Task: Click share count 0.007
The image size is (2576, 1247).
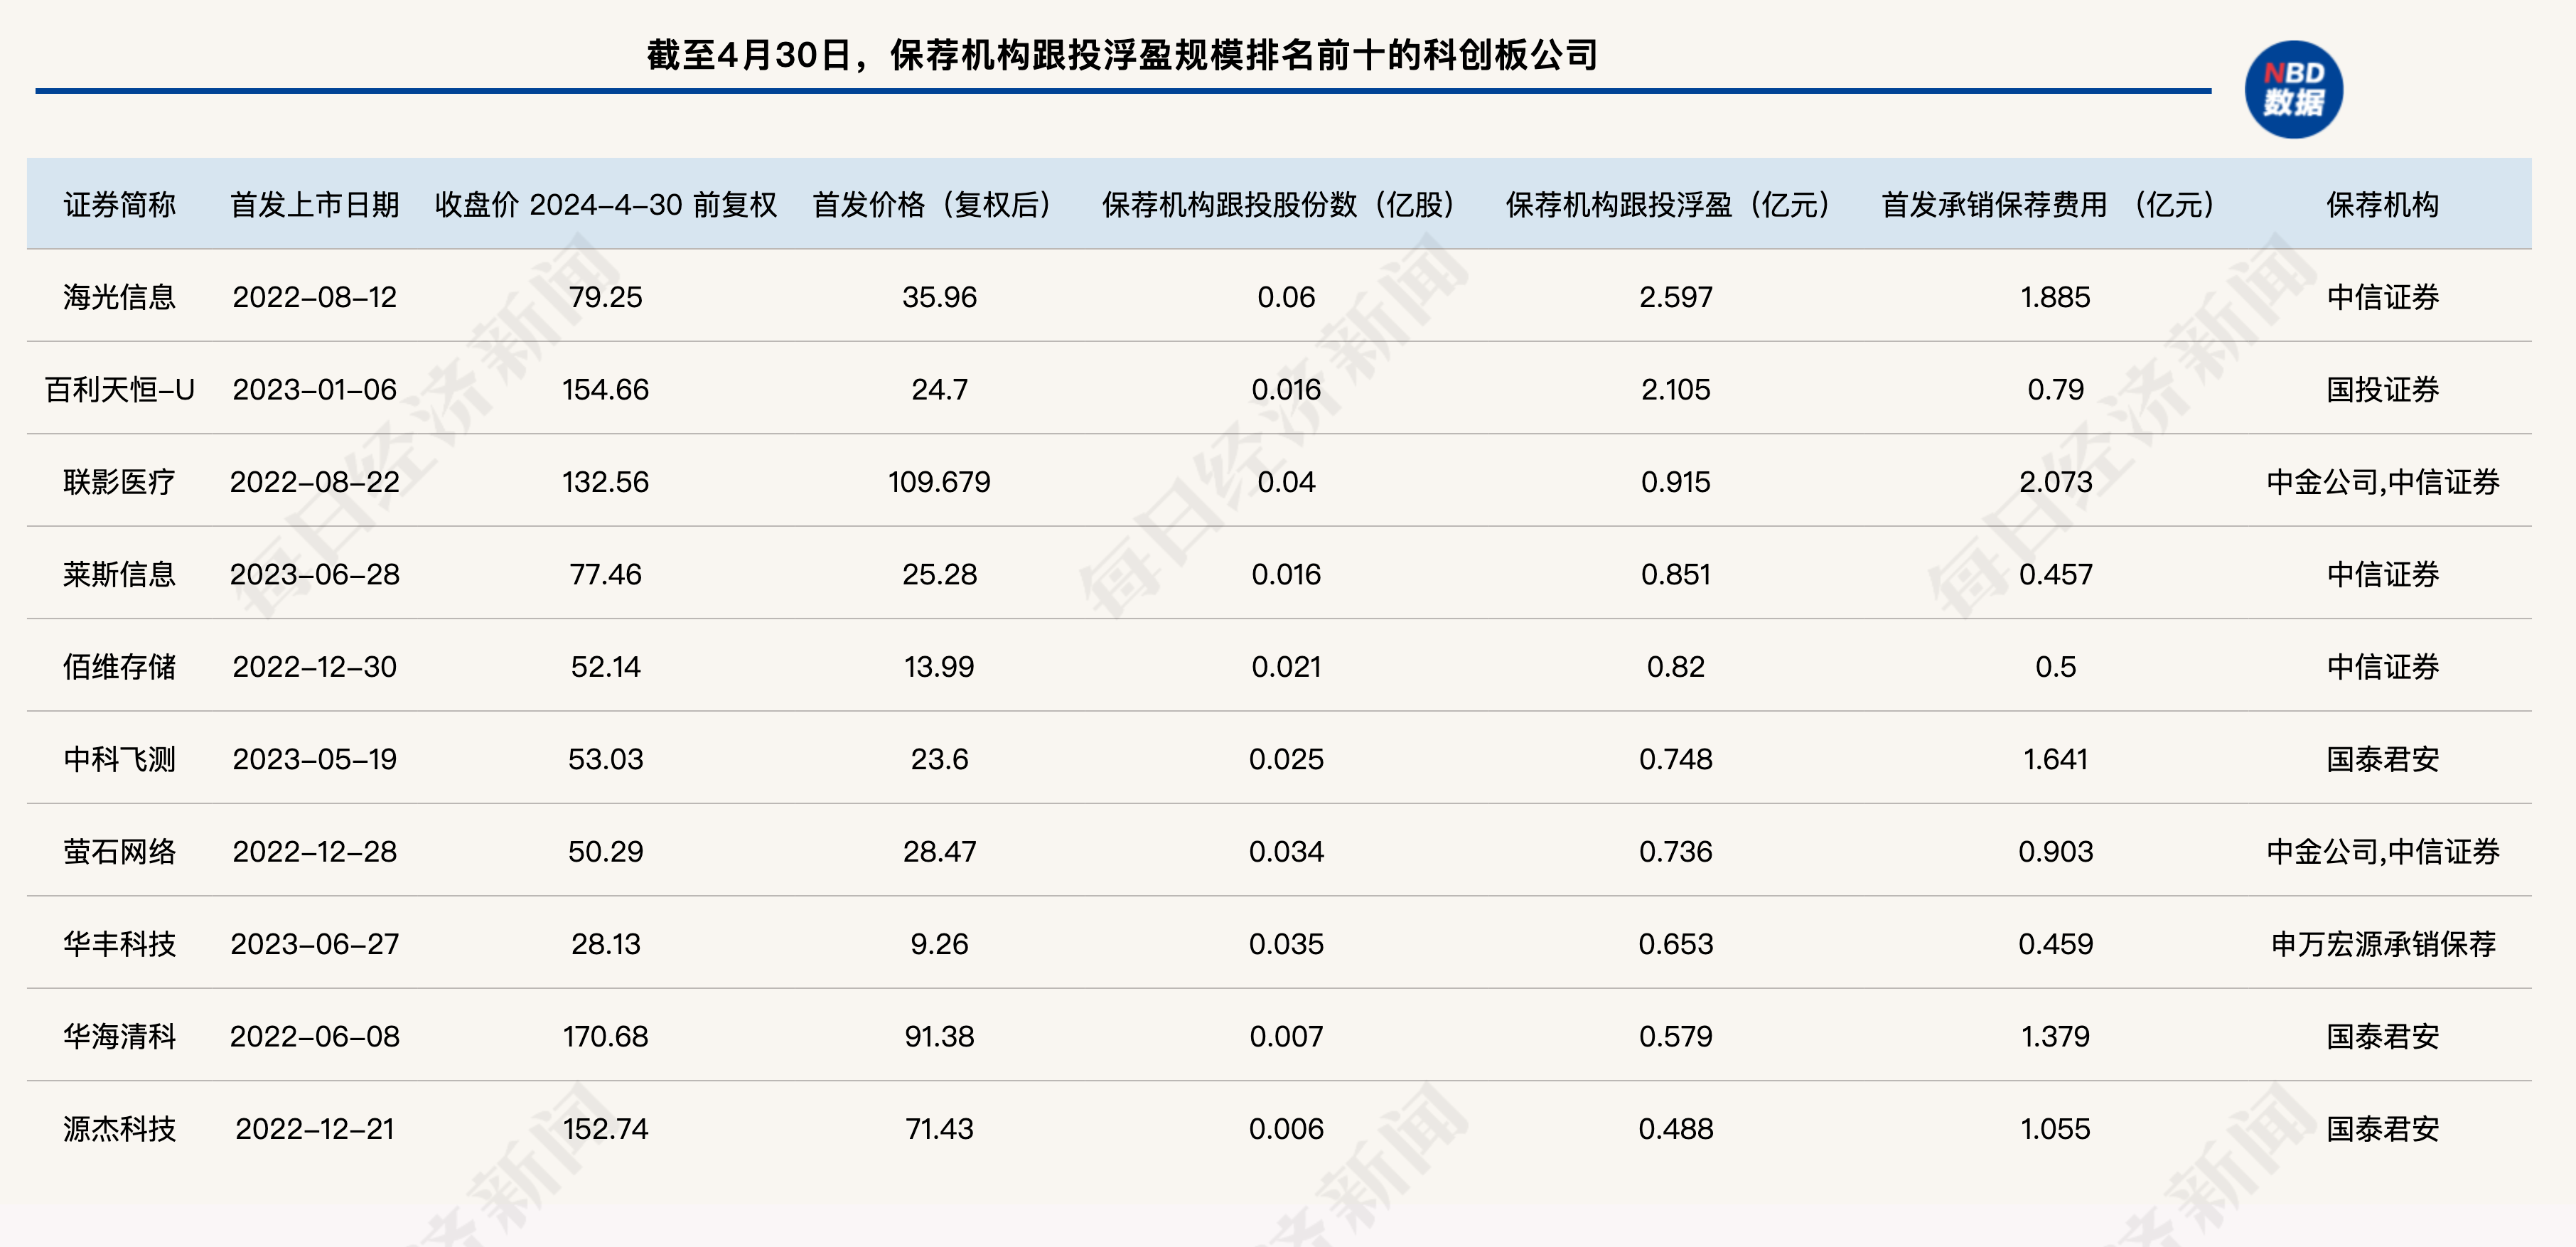Action: (x=1286, y=1036)
